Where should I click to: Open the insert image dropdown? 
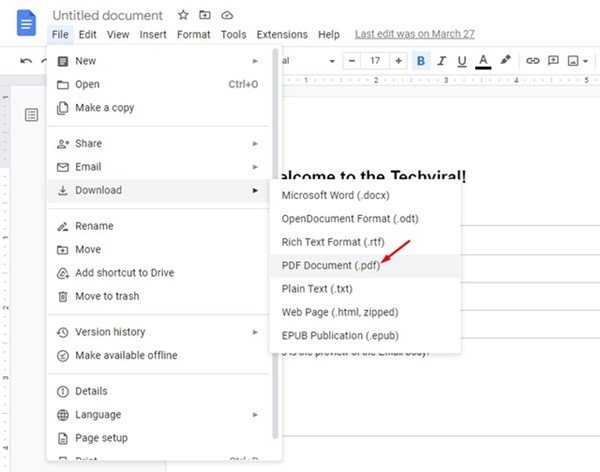click(578, 61)
